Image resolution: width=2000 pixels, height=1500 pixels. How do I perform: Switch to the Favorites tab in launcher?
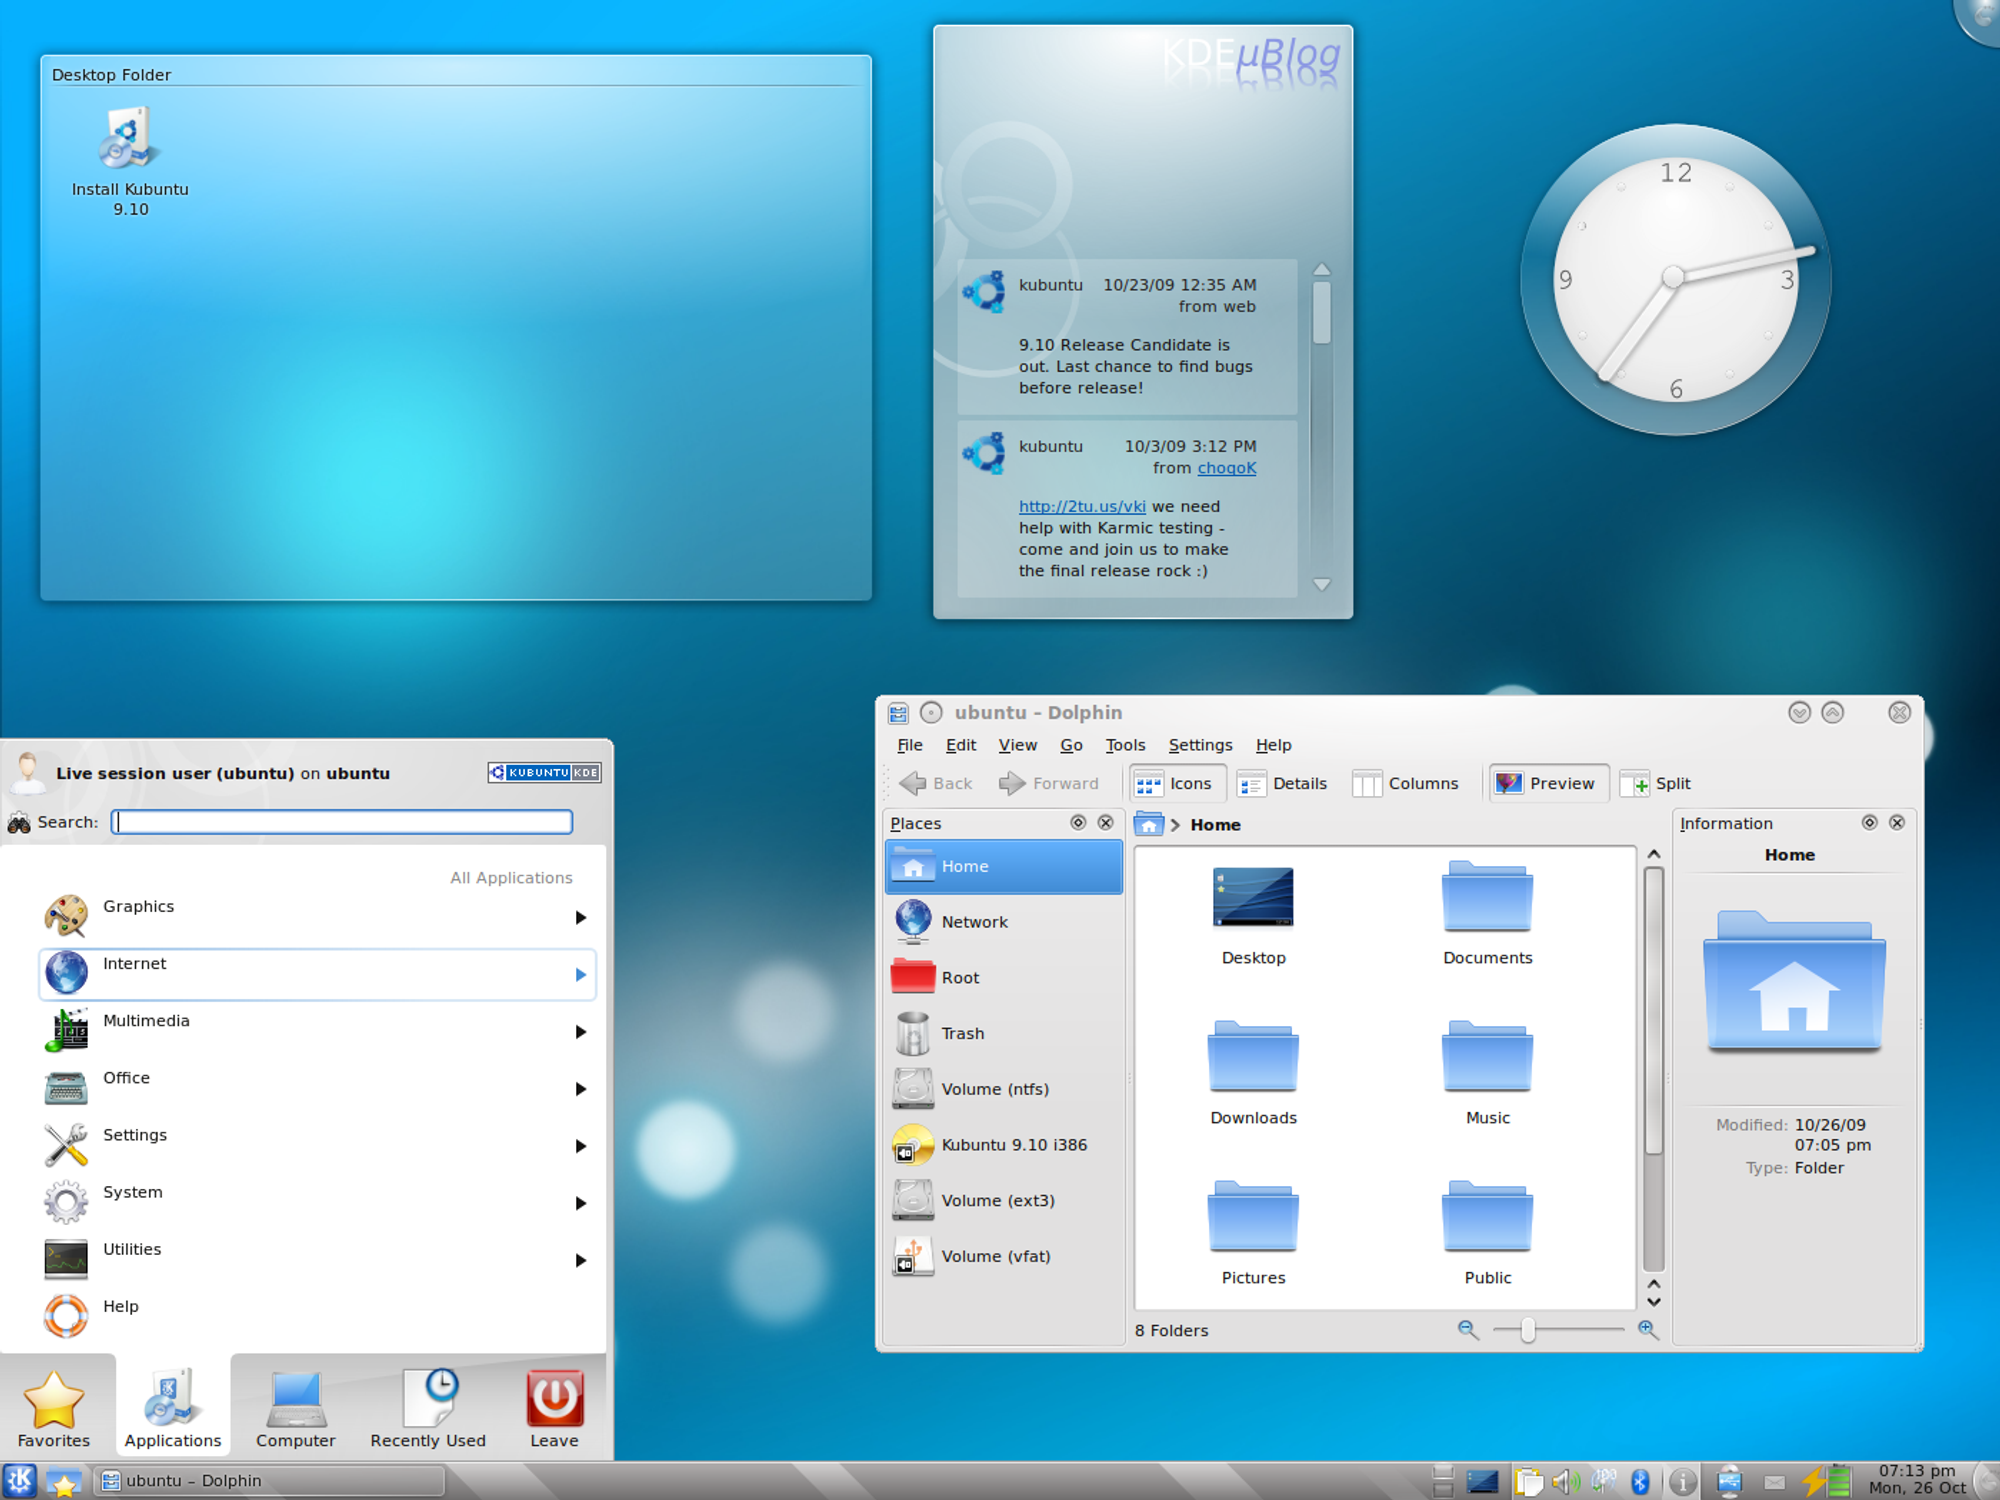(x=54, y=1409)
